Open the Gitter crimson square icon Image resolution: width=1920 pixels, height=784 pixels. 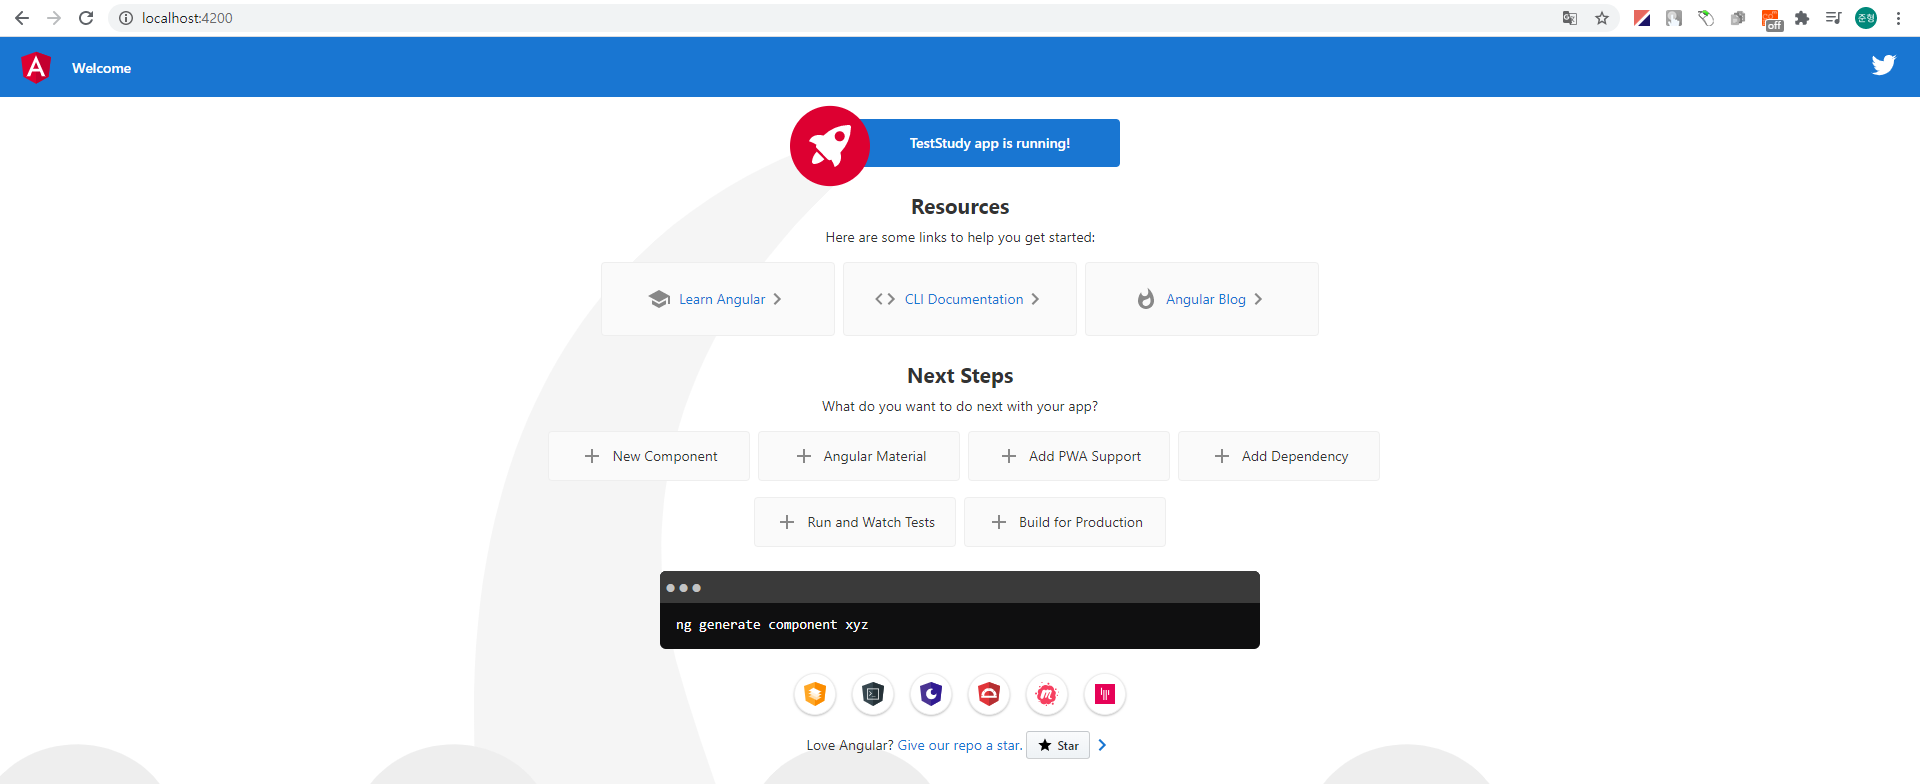(1105, 694)
